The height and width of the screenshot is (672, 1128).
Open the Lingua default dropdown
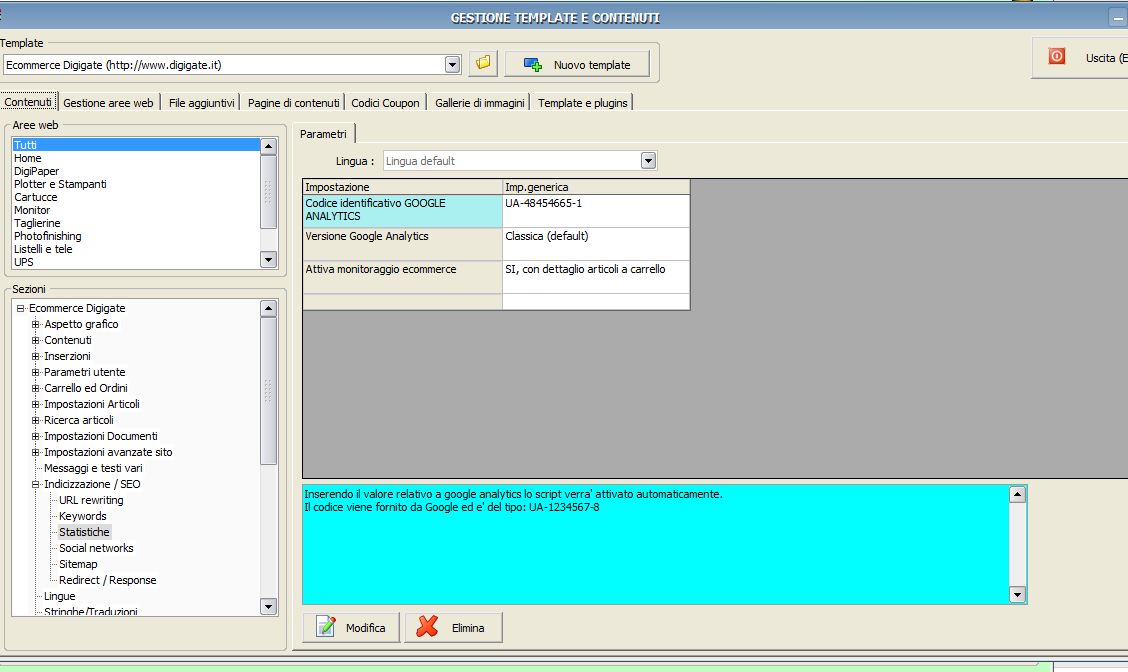tap(648, 160)
